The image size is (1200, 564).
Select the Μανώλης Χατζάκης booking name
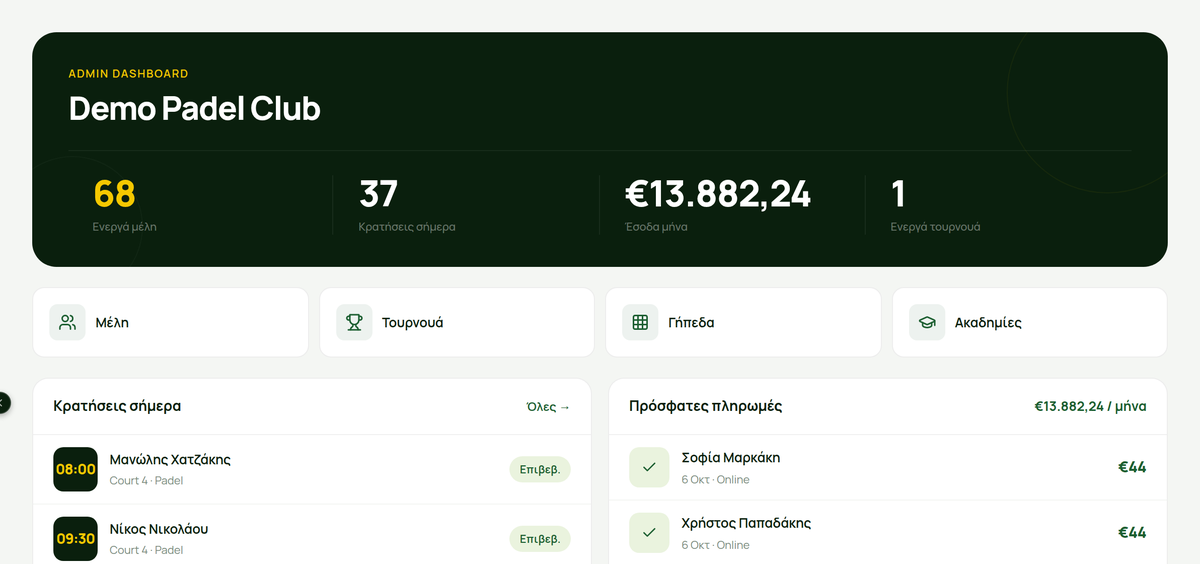point(170,460)
